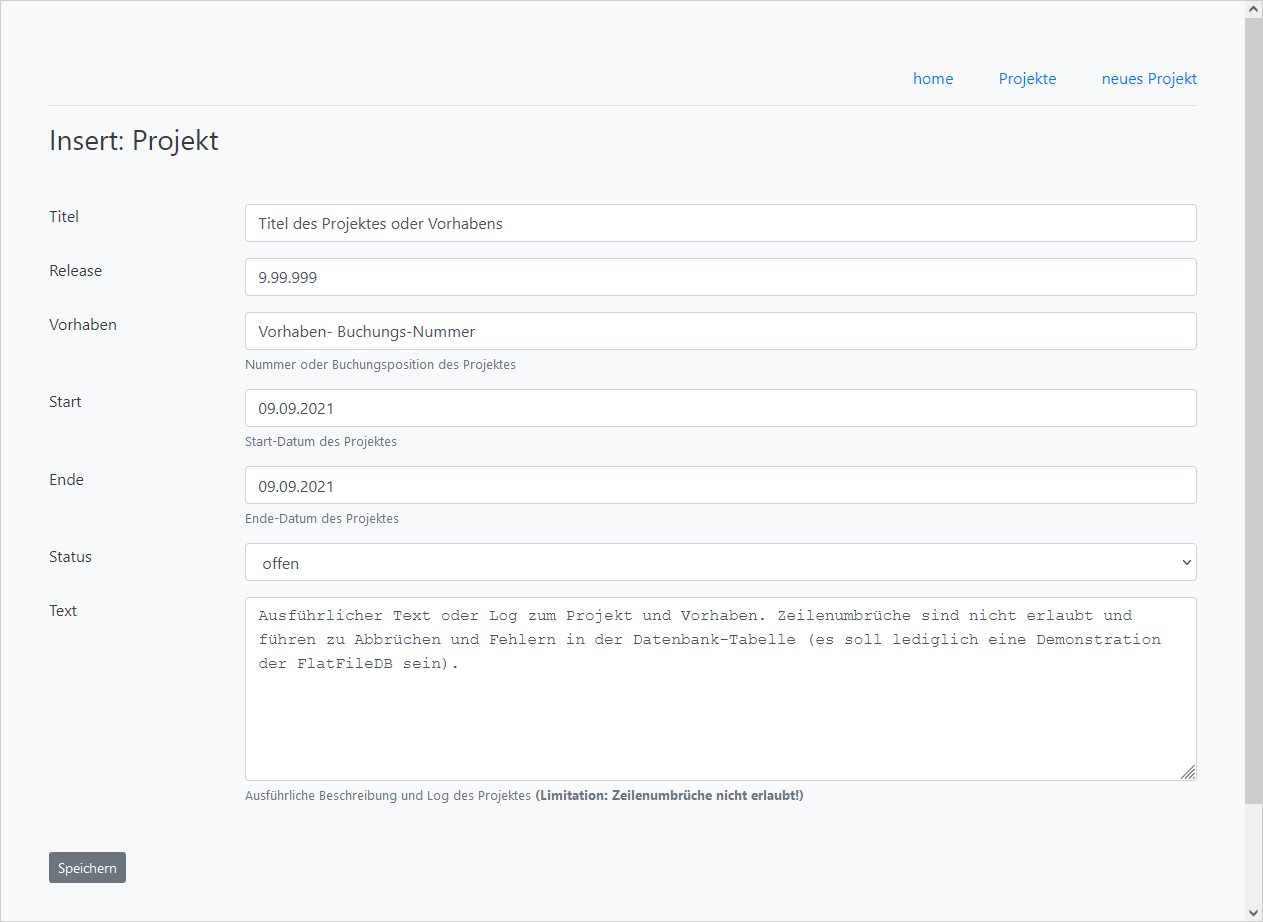Click the textarea resize grip
The width and height of the screenshot is (1263, 922).
[x=1188, y=771]
